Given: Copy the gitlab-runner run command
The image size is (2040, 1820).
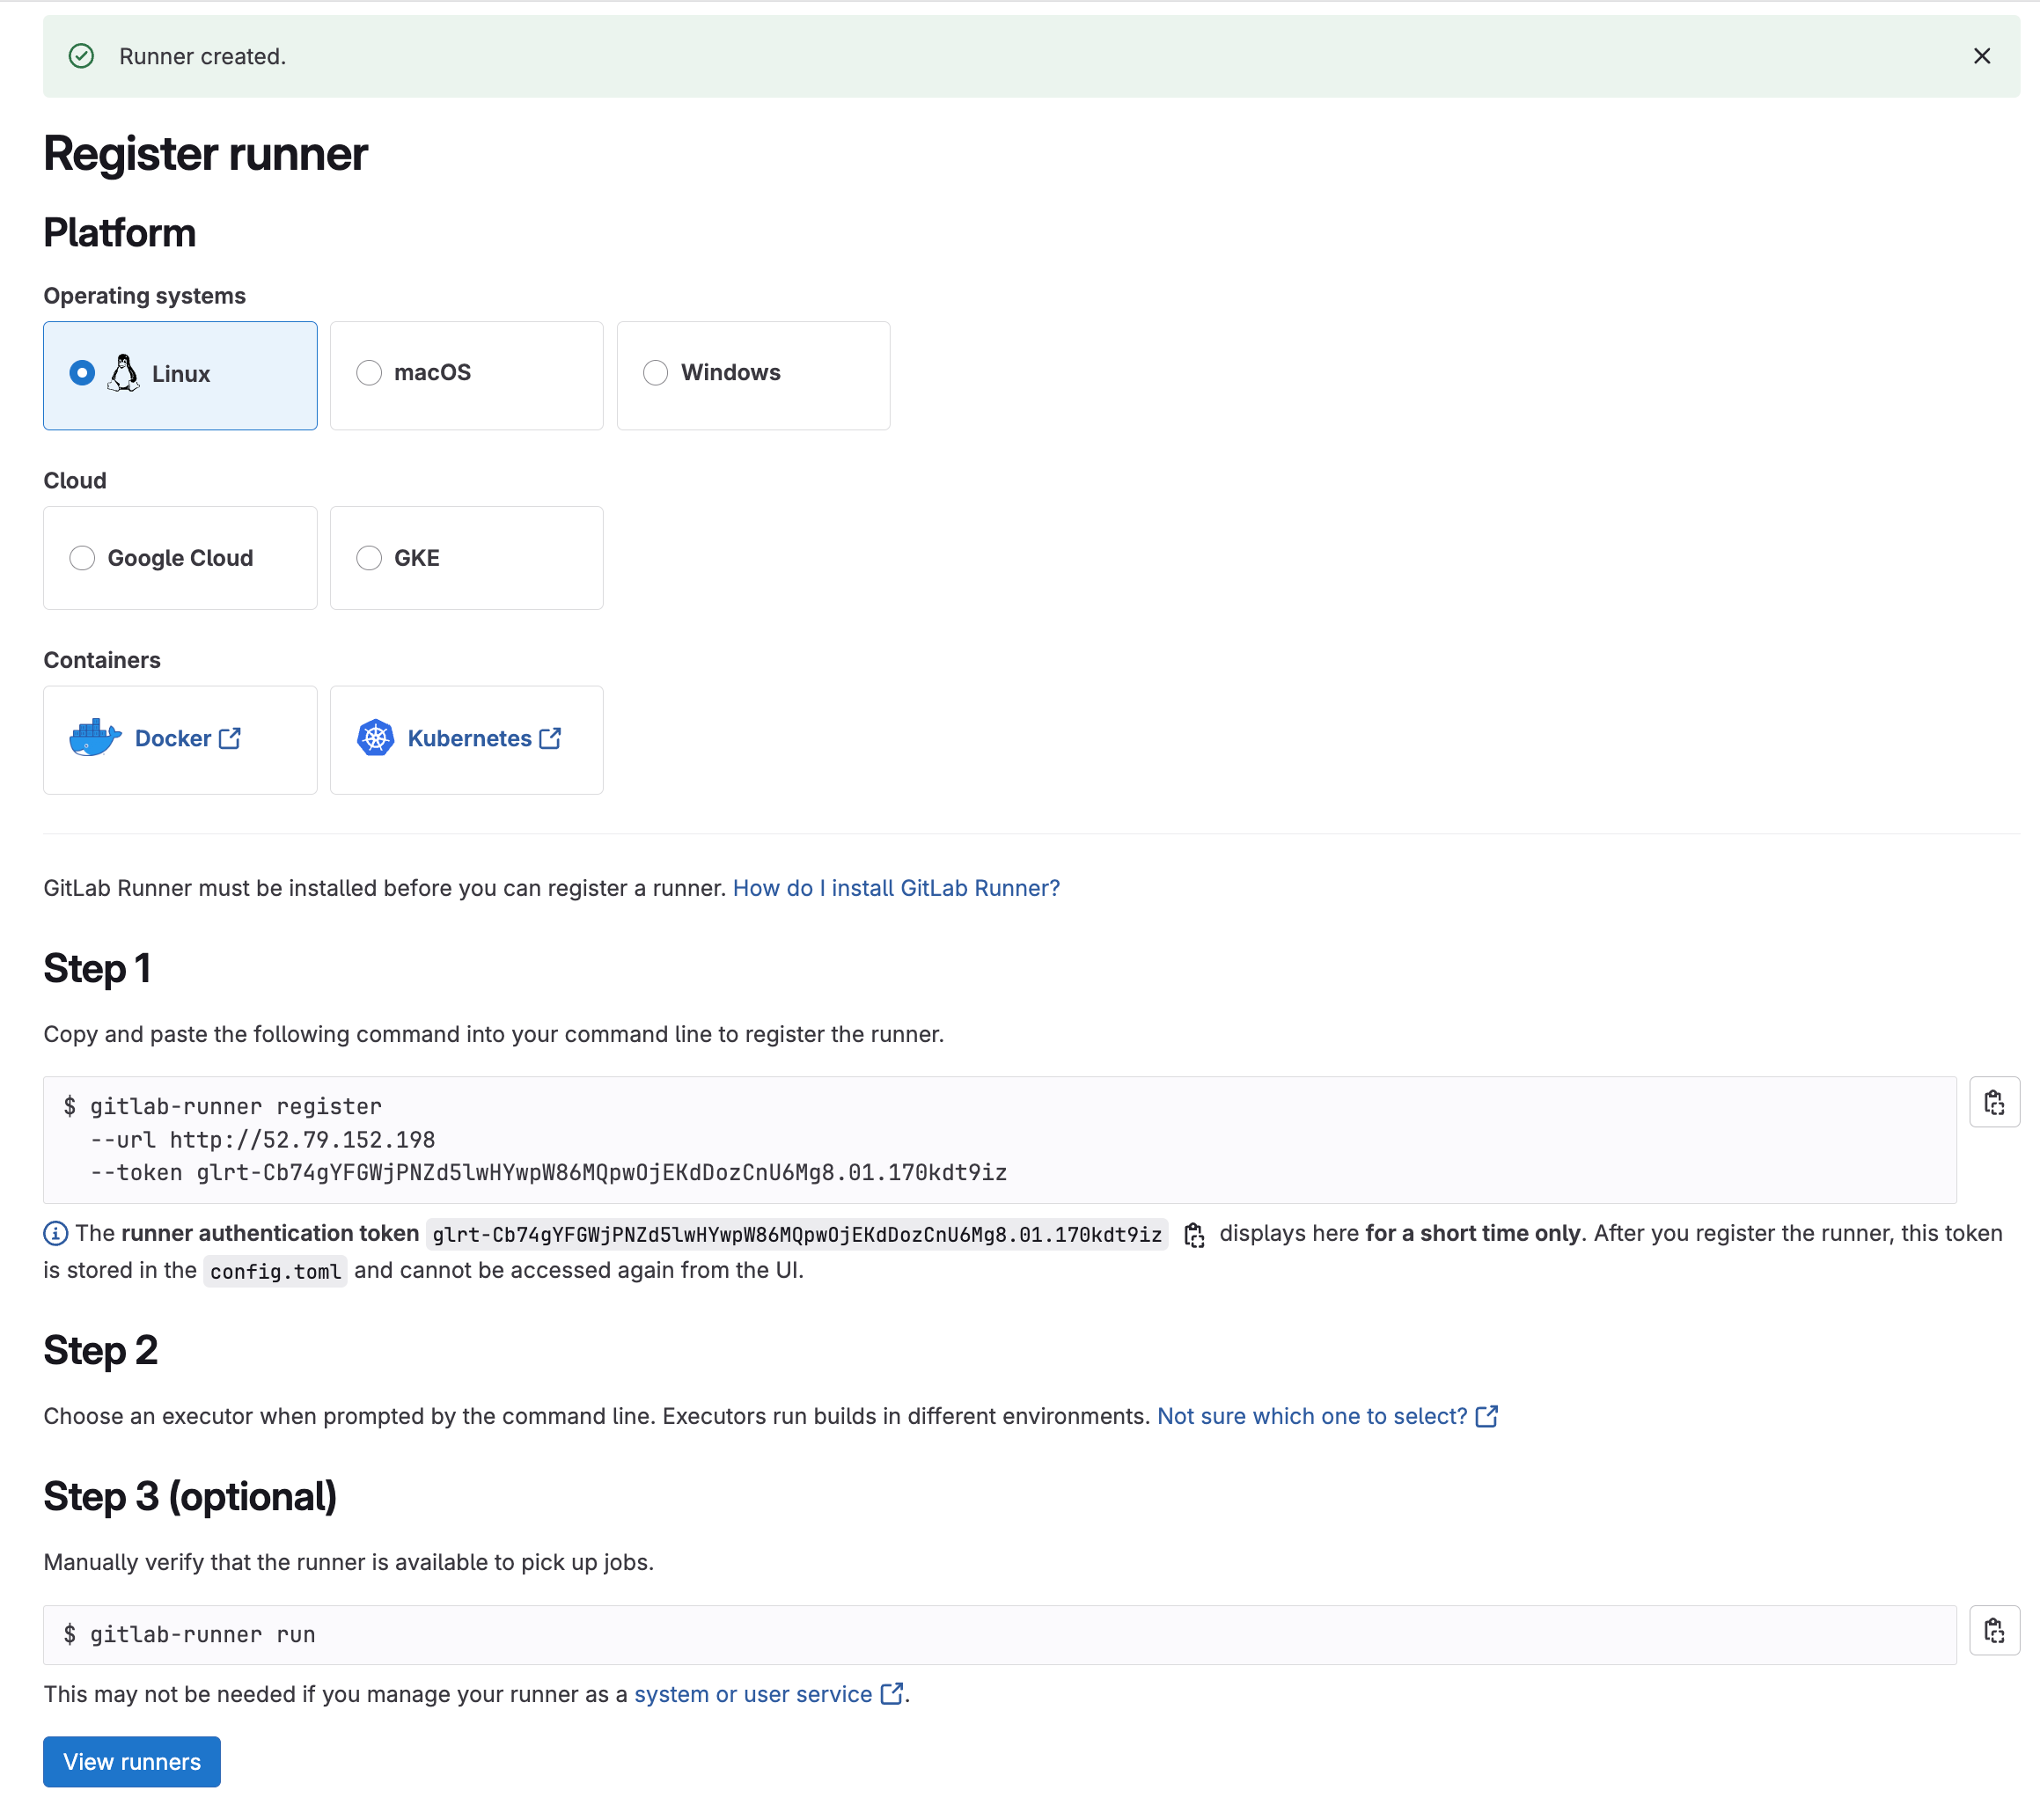Looking at the screenshot, I should pos(1994,1630).
